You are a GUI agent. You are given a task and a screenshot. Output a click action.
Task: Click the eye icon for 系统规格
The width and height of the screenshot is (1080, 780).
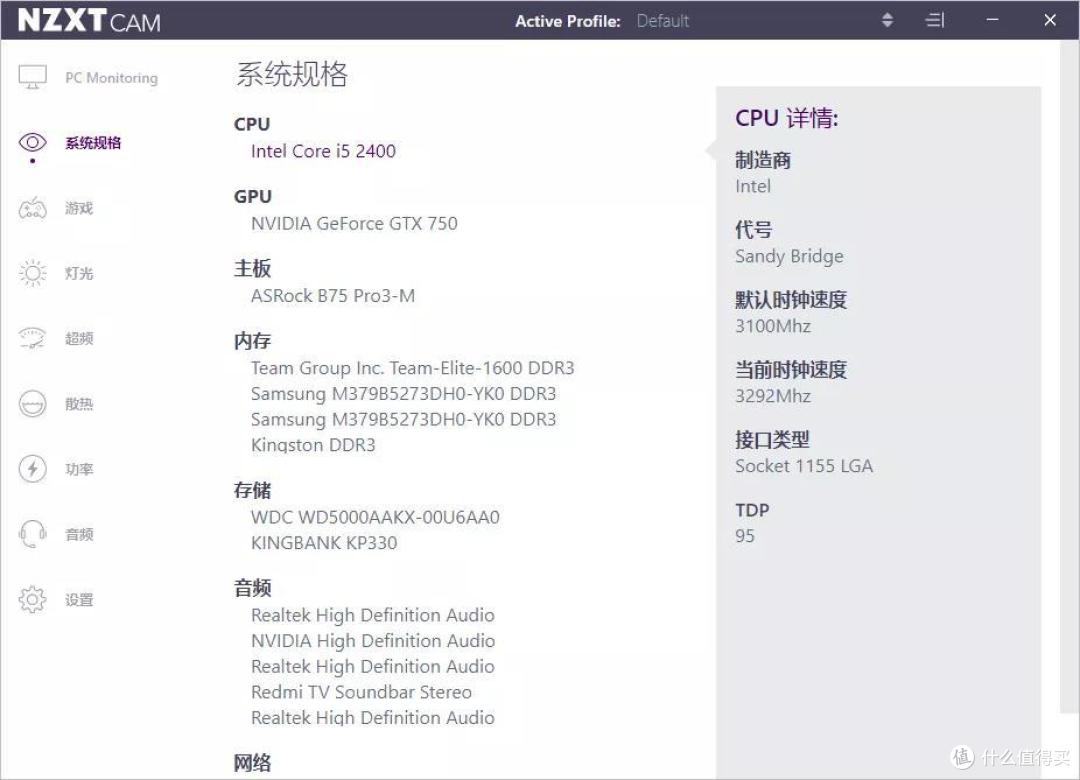click(32, 143)
